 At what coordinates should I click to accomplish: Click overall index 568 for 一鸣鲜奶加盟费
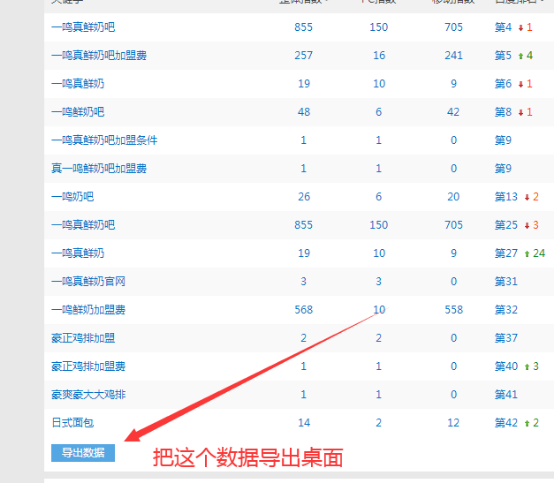coord(303,310)
